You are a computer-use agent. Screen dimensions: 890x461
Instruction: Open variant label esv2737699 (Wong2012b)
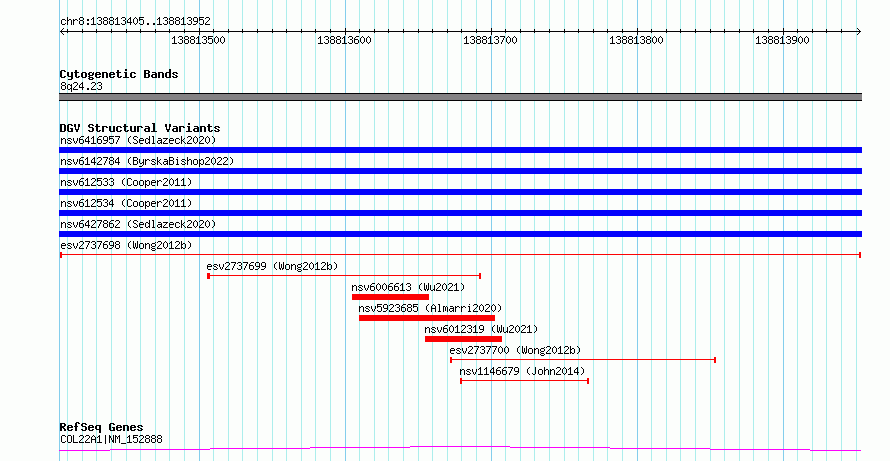(x=272, y=266)
